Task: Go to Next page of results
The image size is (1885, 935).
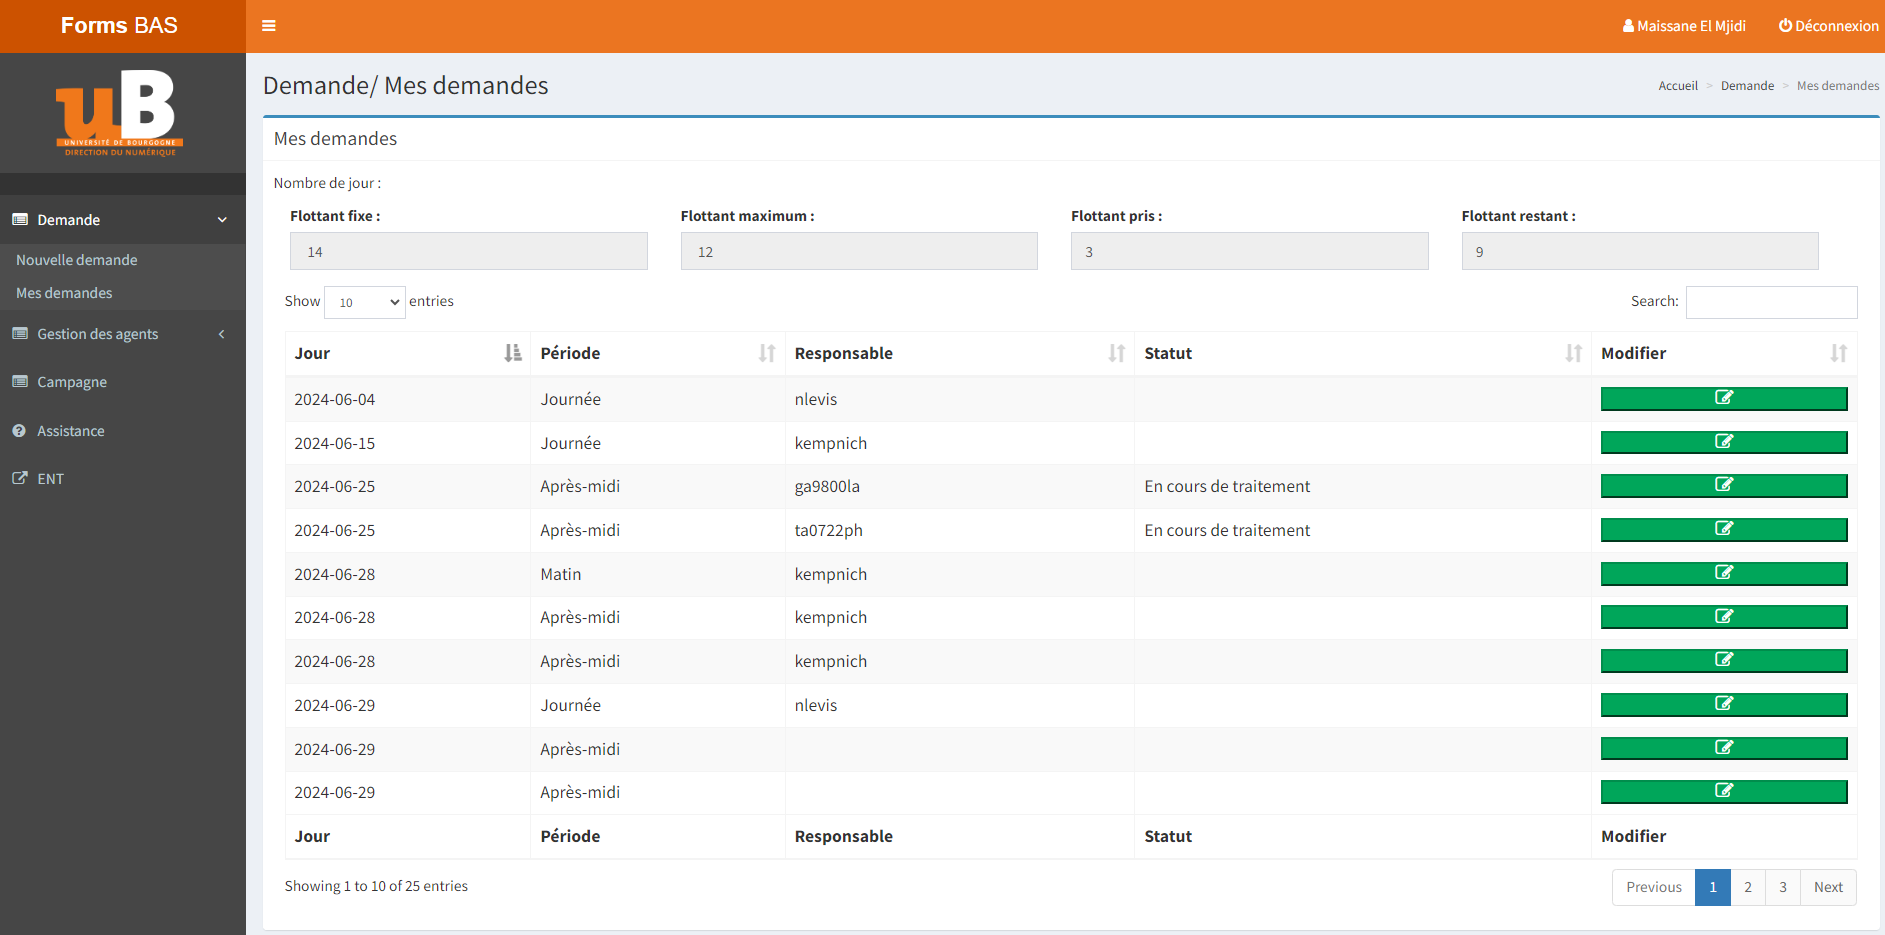Action: click(x=1827, y=887)
